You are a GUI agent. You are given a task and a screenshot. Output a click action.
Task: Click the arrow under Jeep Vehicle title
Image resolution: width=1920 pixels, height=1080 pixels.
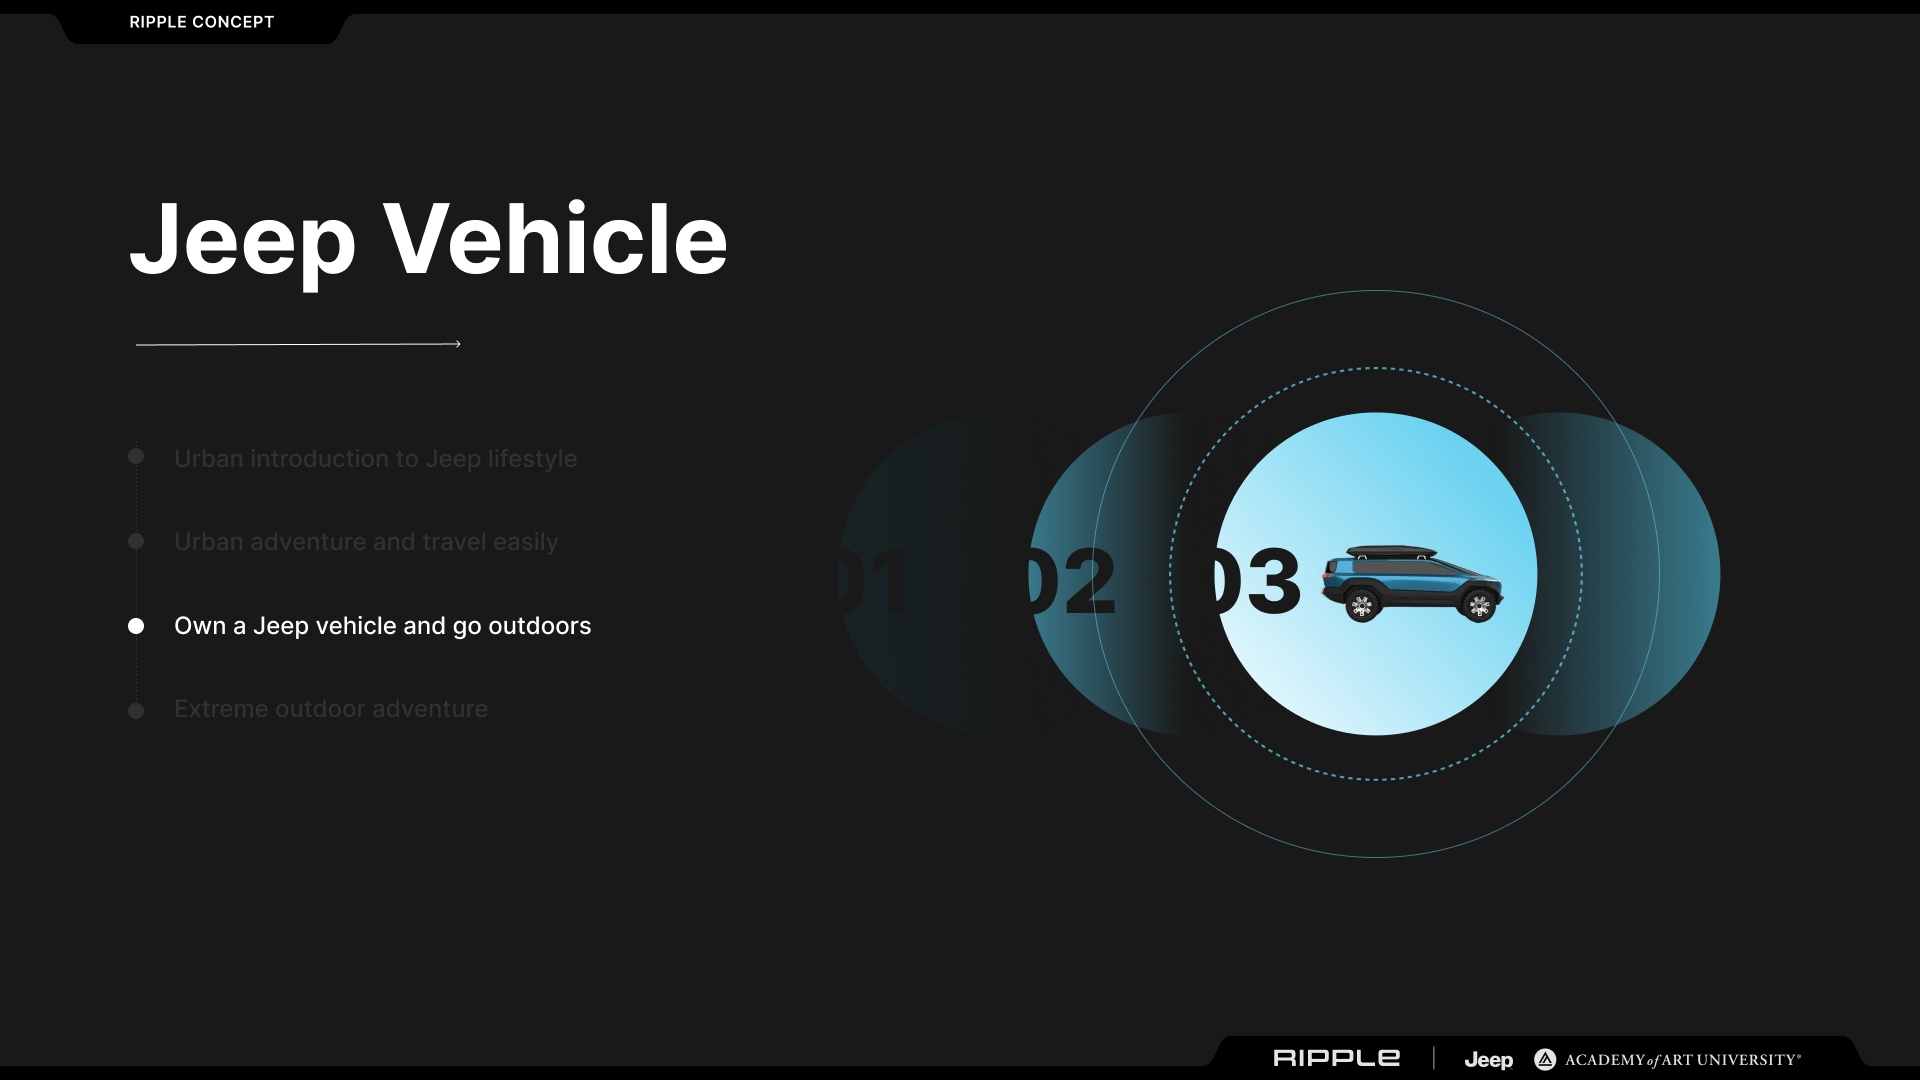(x=298, y=344)
